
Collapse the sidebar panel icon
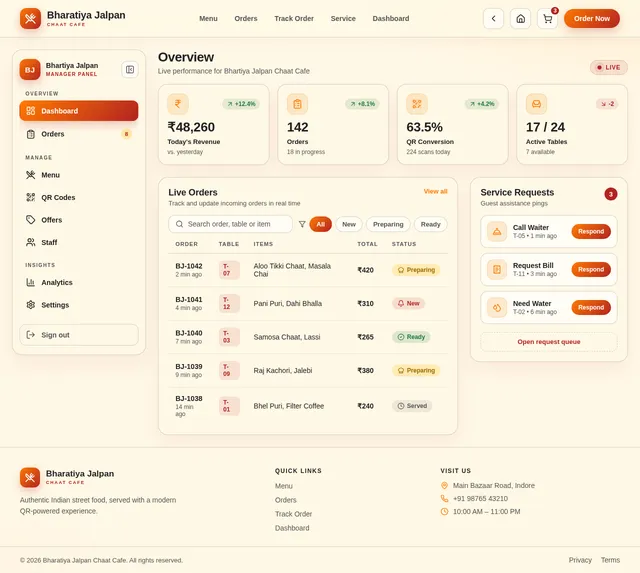coord(130,70)
